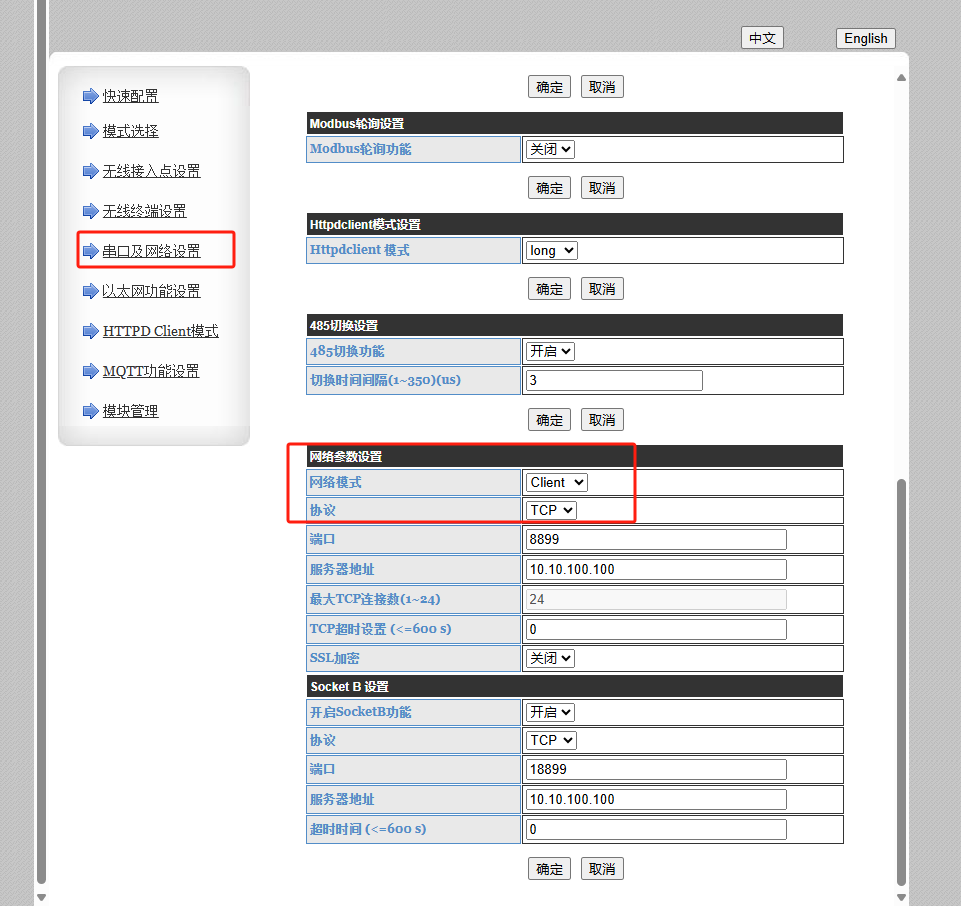Viewport: 961px width, 906px height.
Task: Click arrow icon beside 以太网功能设置
Action: [x=90, y=291]
